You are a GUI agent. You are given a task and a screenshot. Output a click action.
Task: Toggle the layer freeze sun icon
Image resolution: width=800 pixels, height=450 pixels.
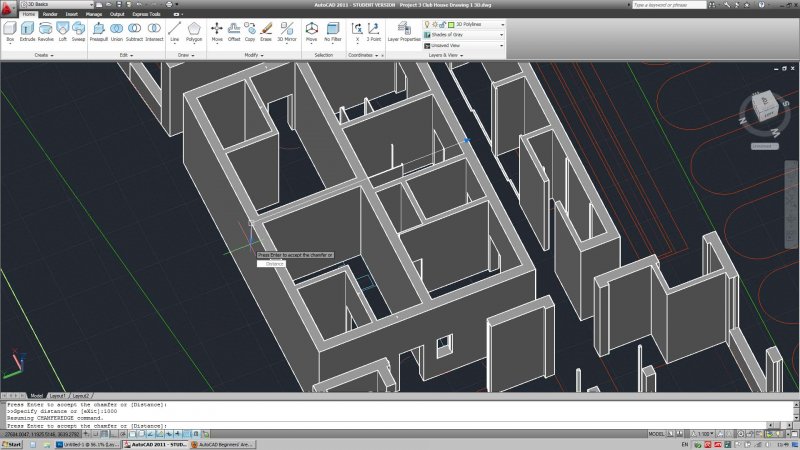(x=434, y=22)
